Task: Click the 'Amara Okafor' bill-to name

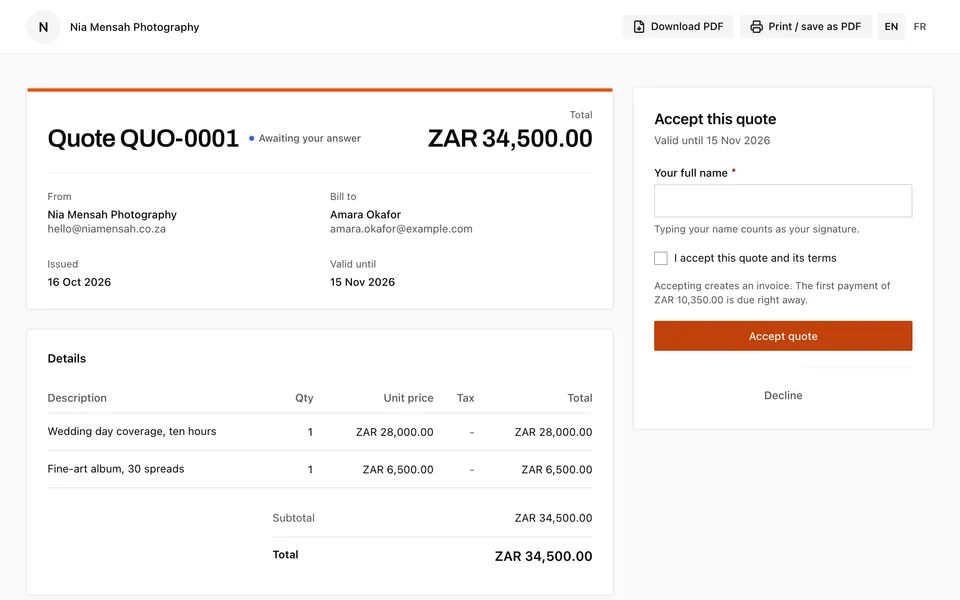Action: pyautogui.click(x=366, y=215)
